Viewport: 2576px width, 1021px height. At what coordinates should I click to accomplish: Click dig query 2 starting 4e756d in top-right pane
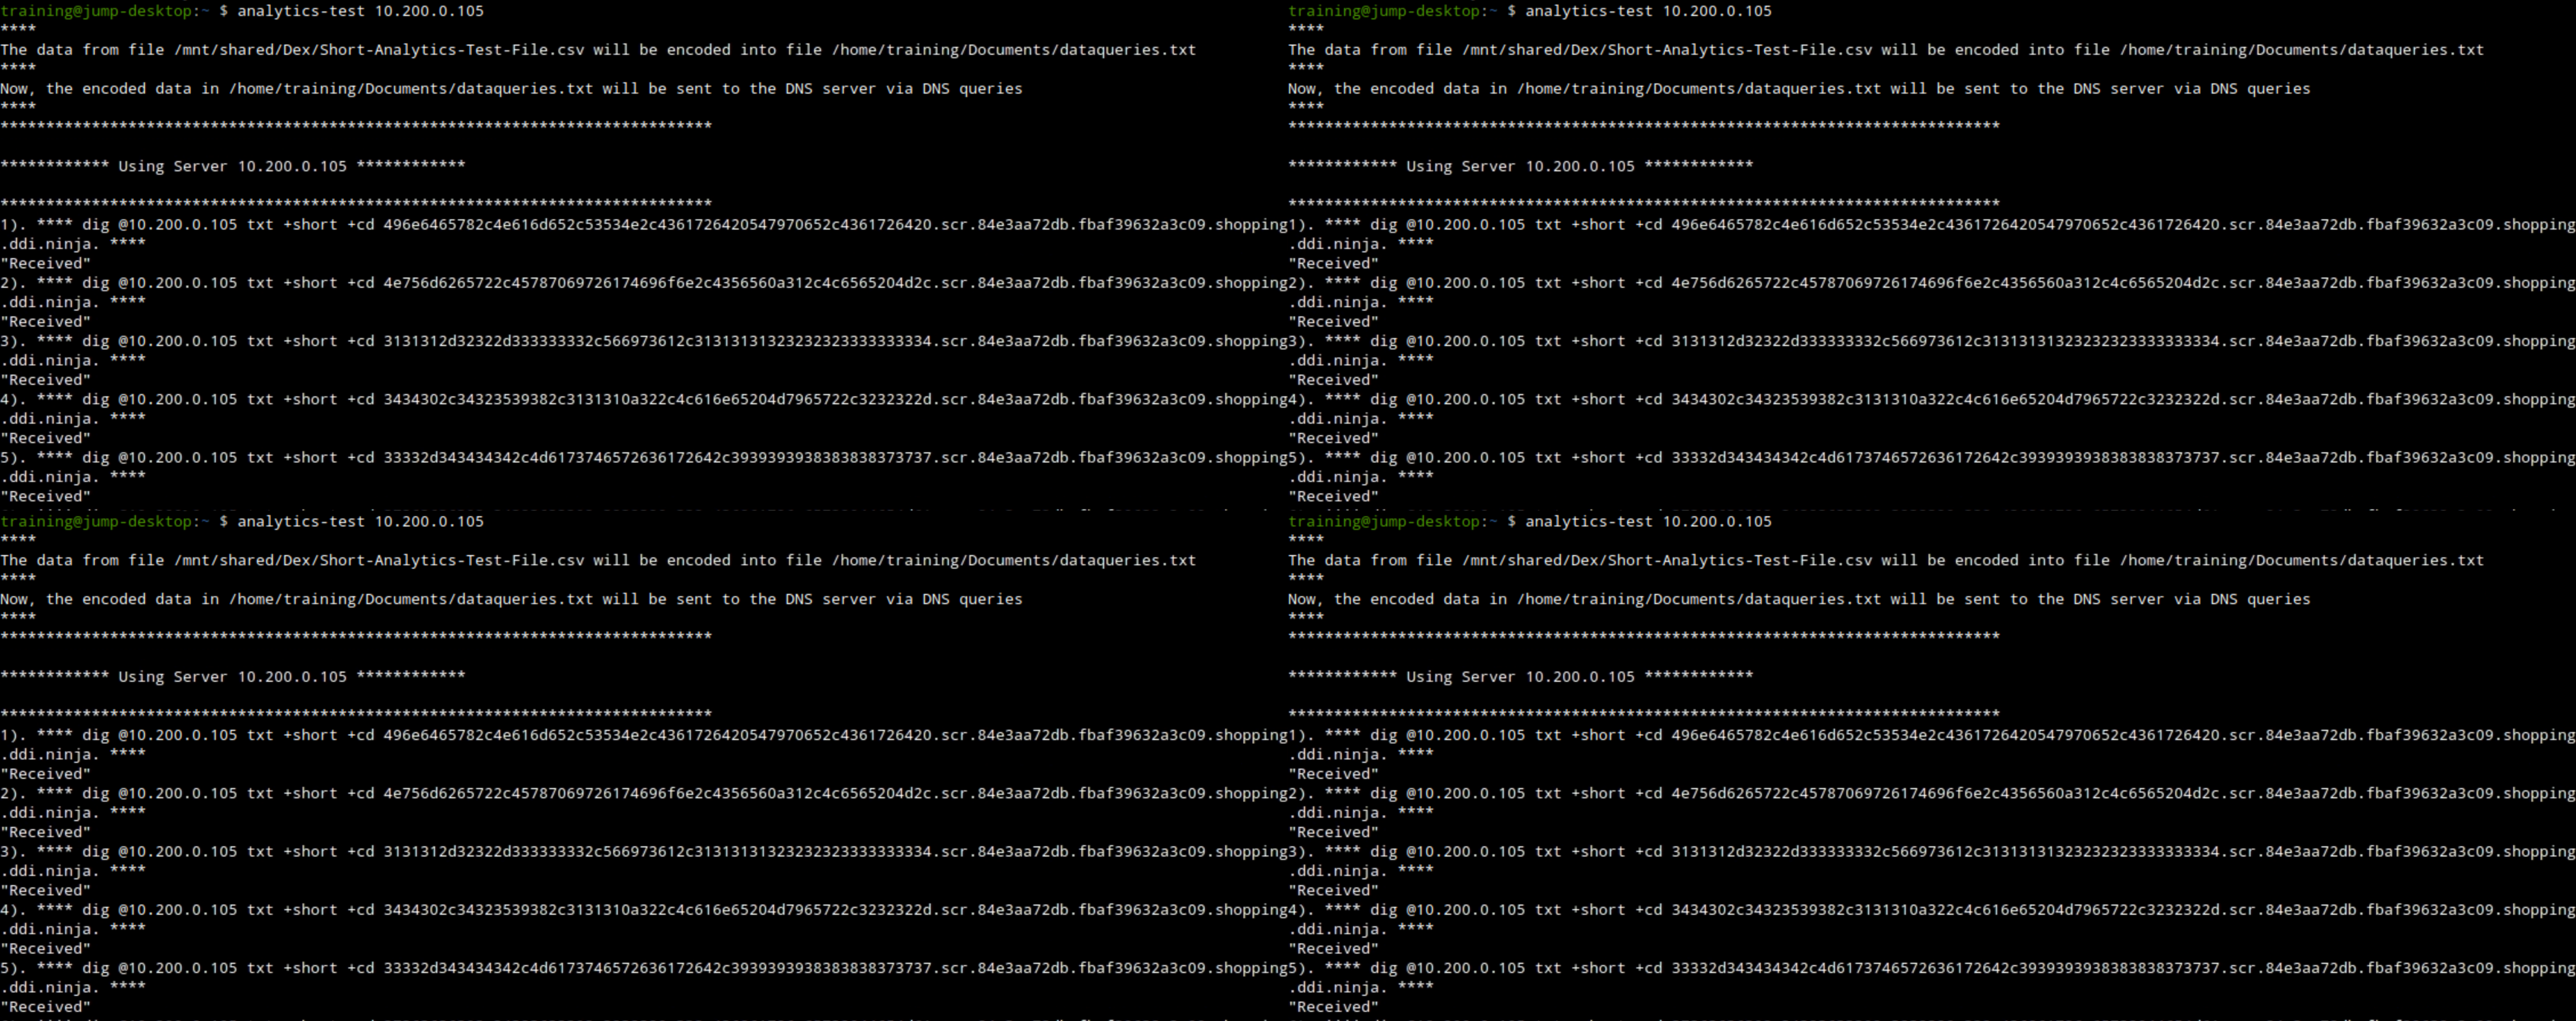[1945, 283]
